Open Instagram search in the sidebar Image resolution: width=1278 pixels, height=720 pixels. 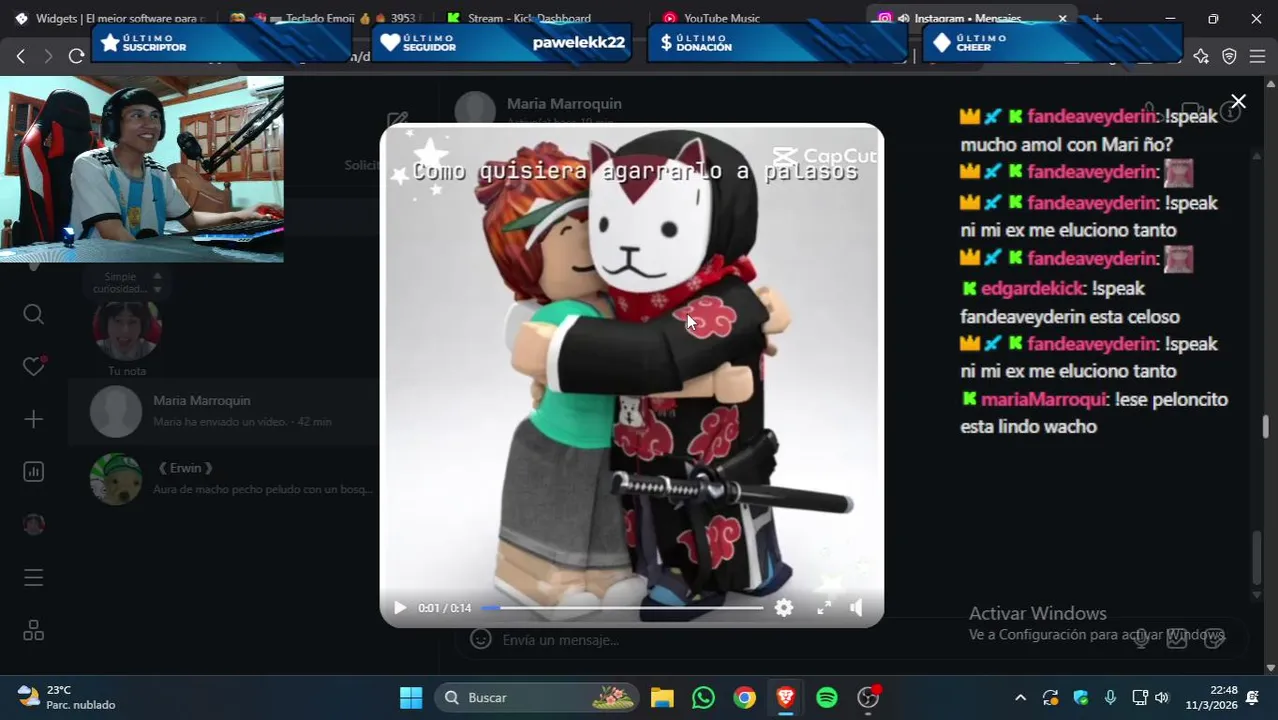click(33, 315)
